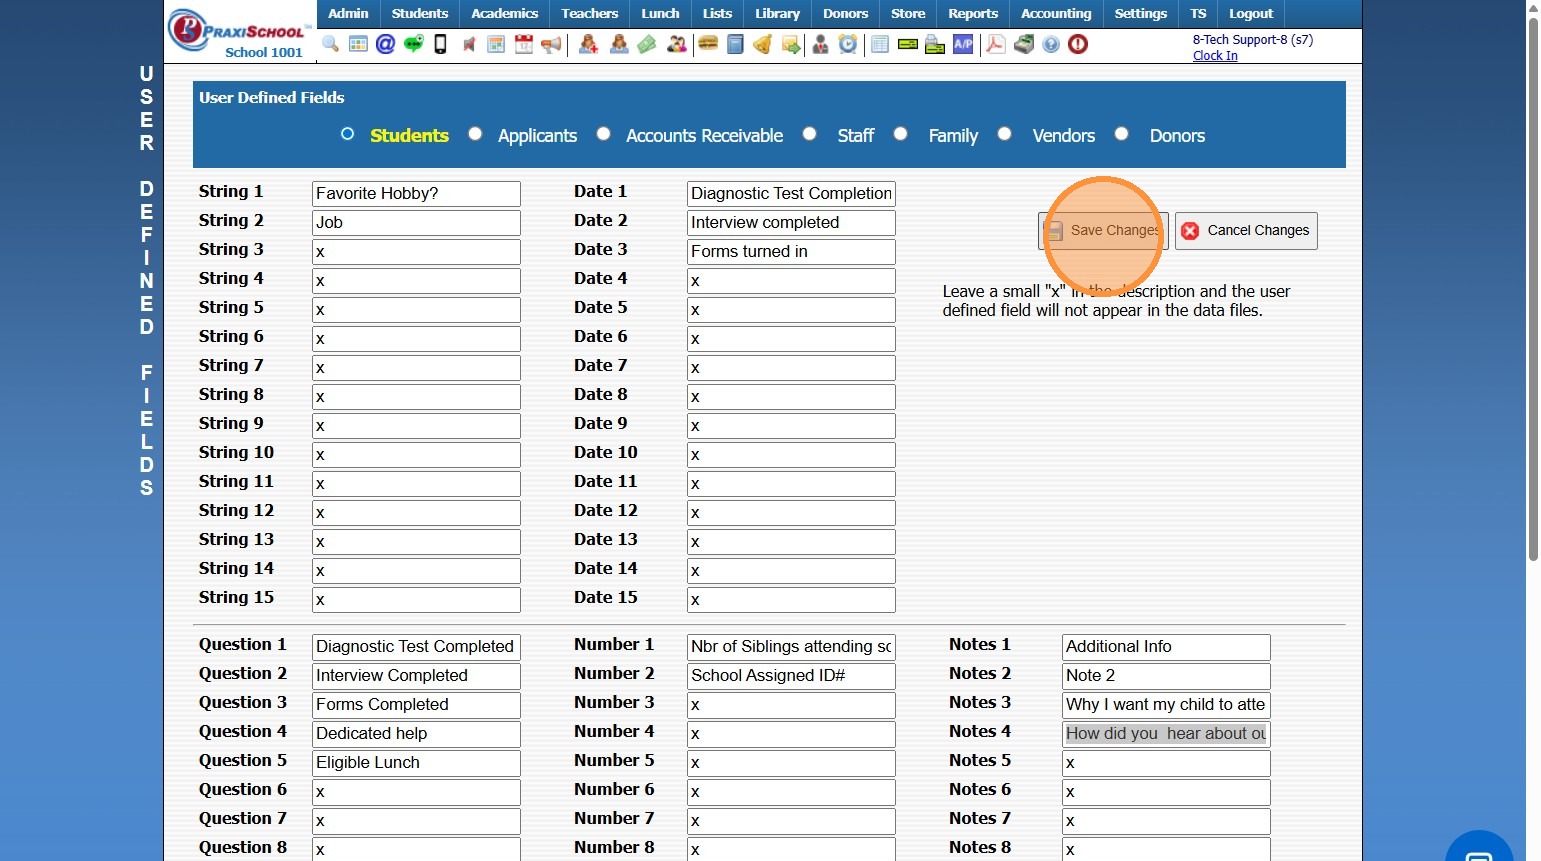Open the email @ icon in toolbar
This screenshot has height=861, width=1541.
[385, 44]
